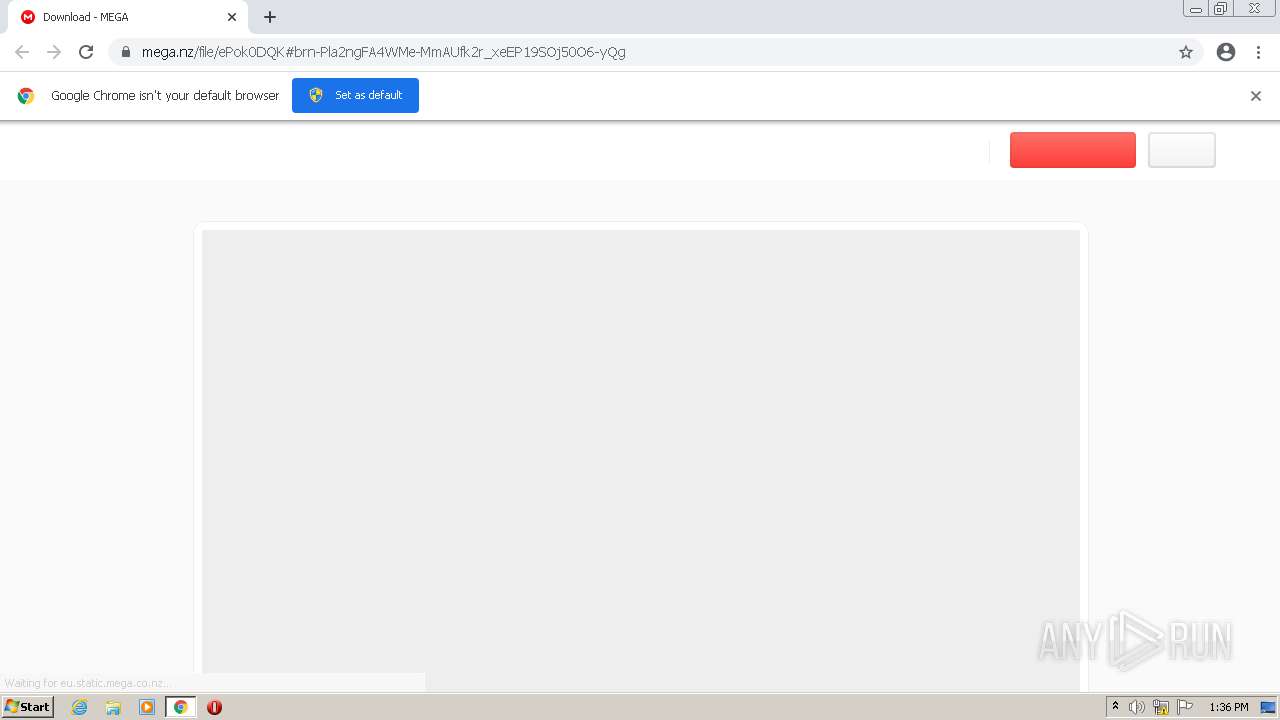Open the volume speaker tray icon

tap(1137, 707)
